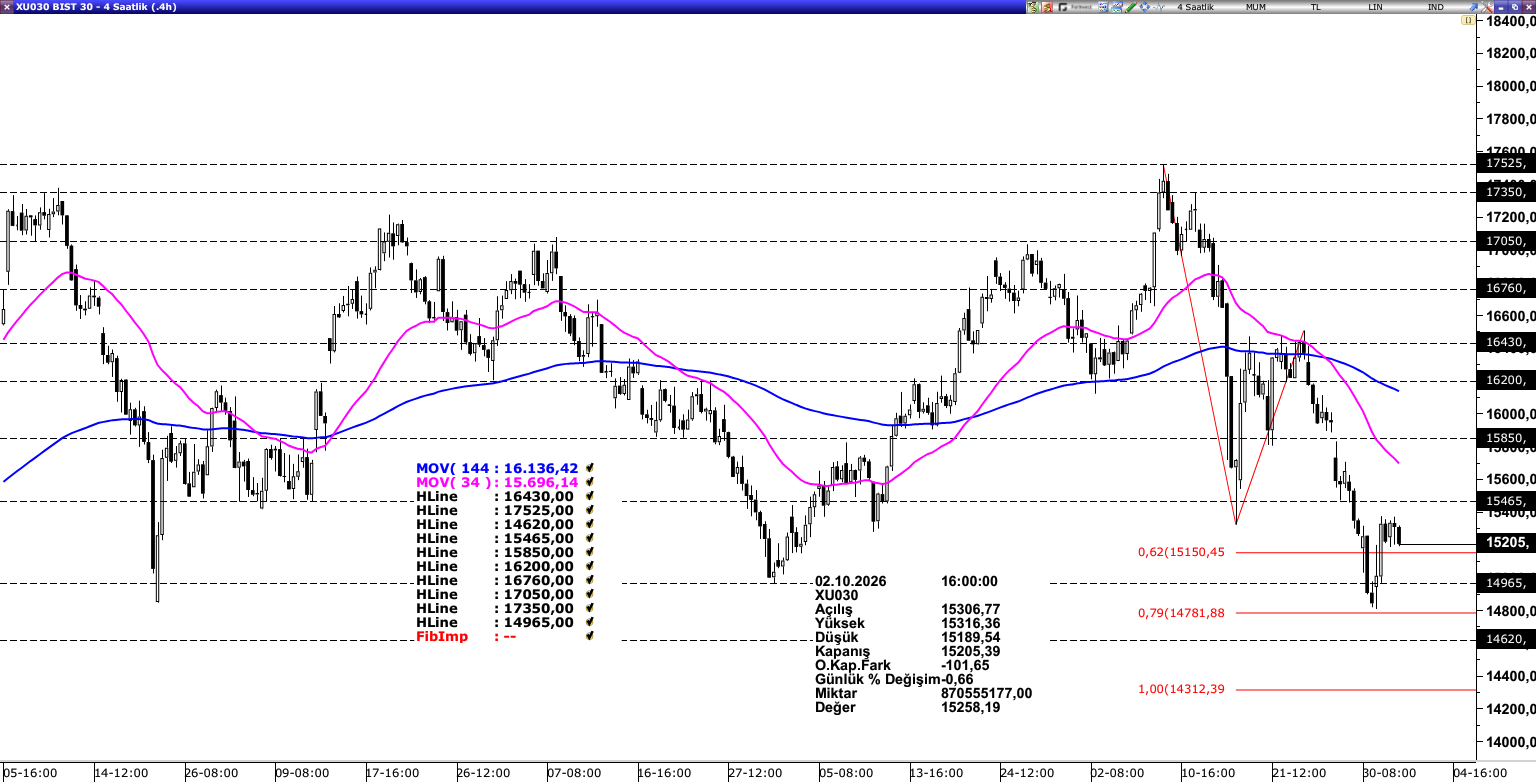1536x782 pixels.
Task: Click the HLine 15850,00 legend row text
Action: coord(495,552)
